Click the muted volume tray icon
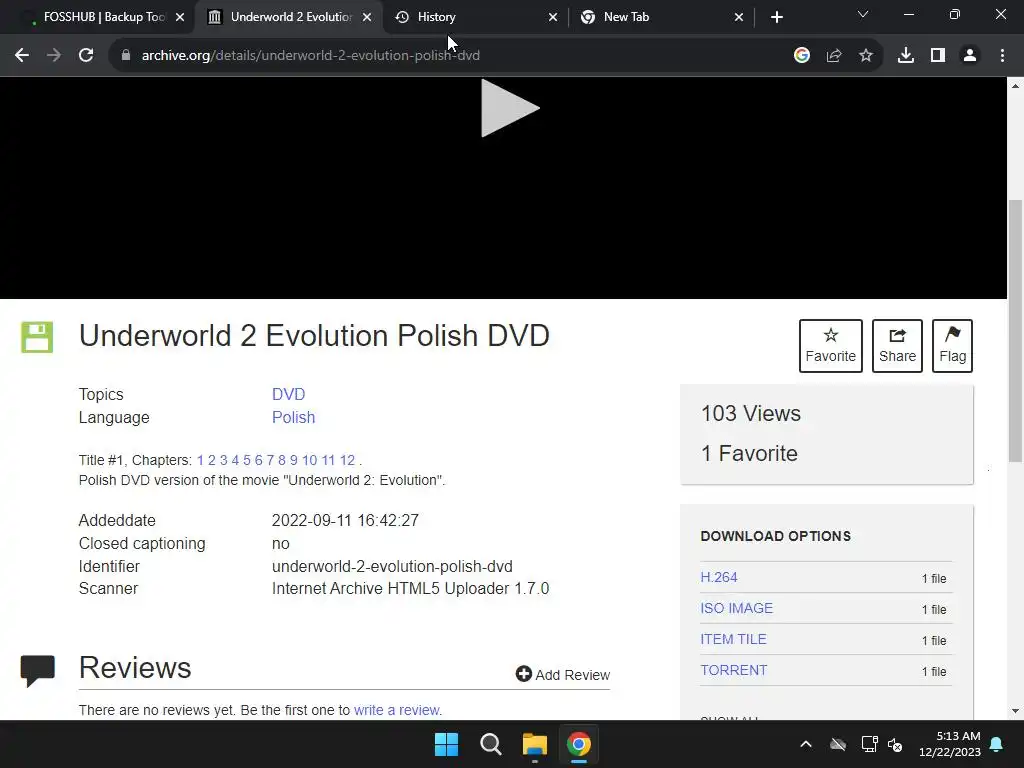The height and width of the screenshot is (768, 1024). pos(895,744)
